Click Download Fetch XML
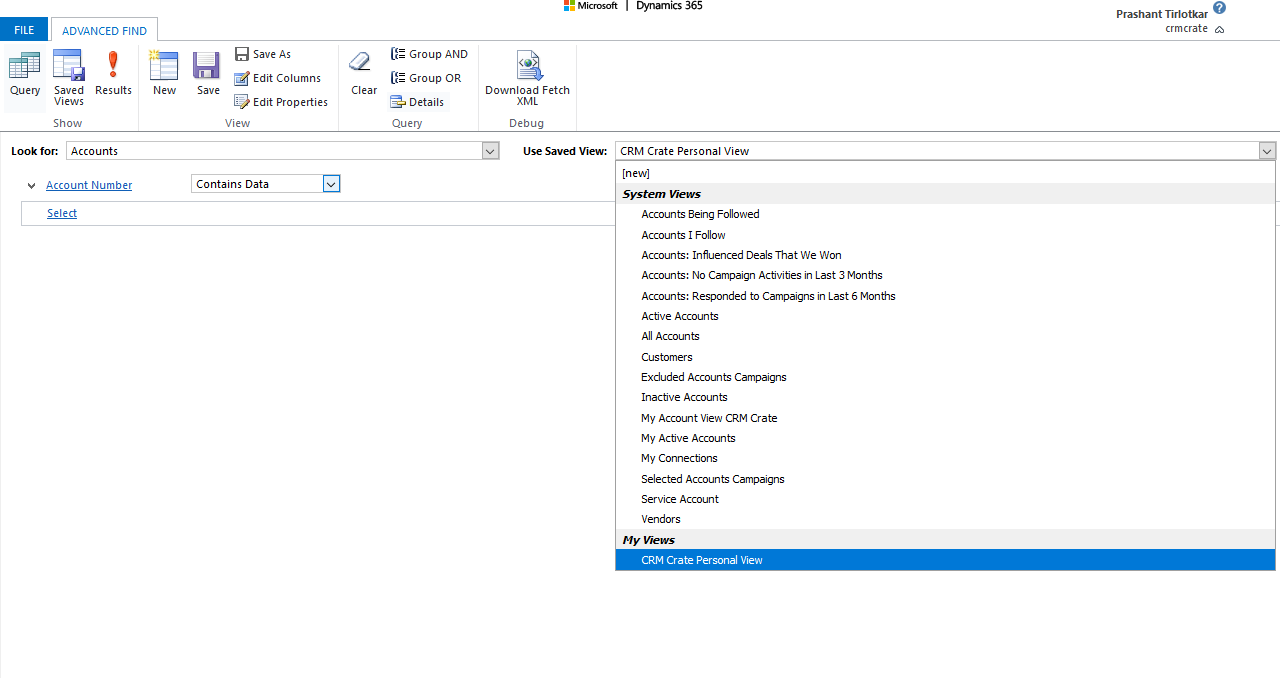Image resolution: width=1280 pixels, height=678 pixels. pos(527,75)
